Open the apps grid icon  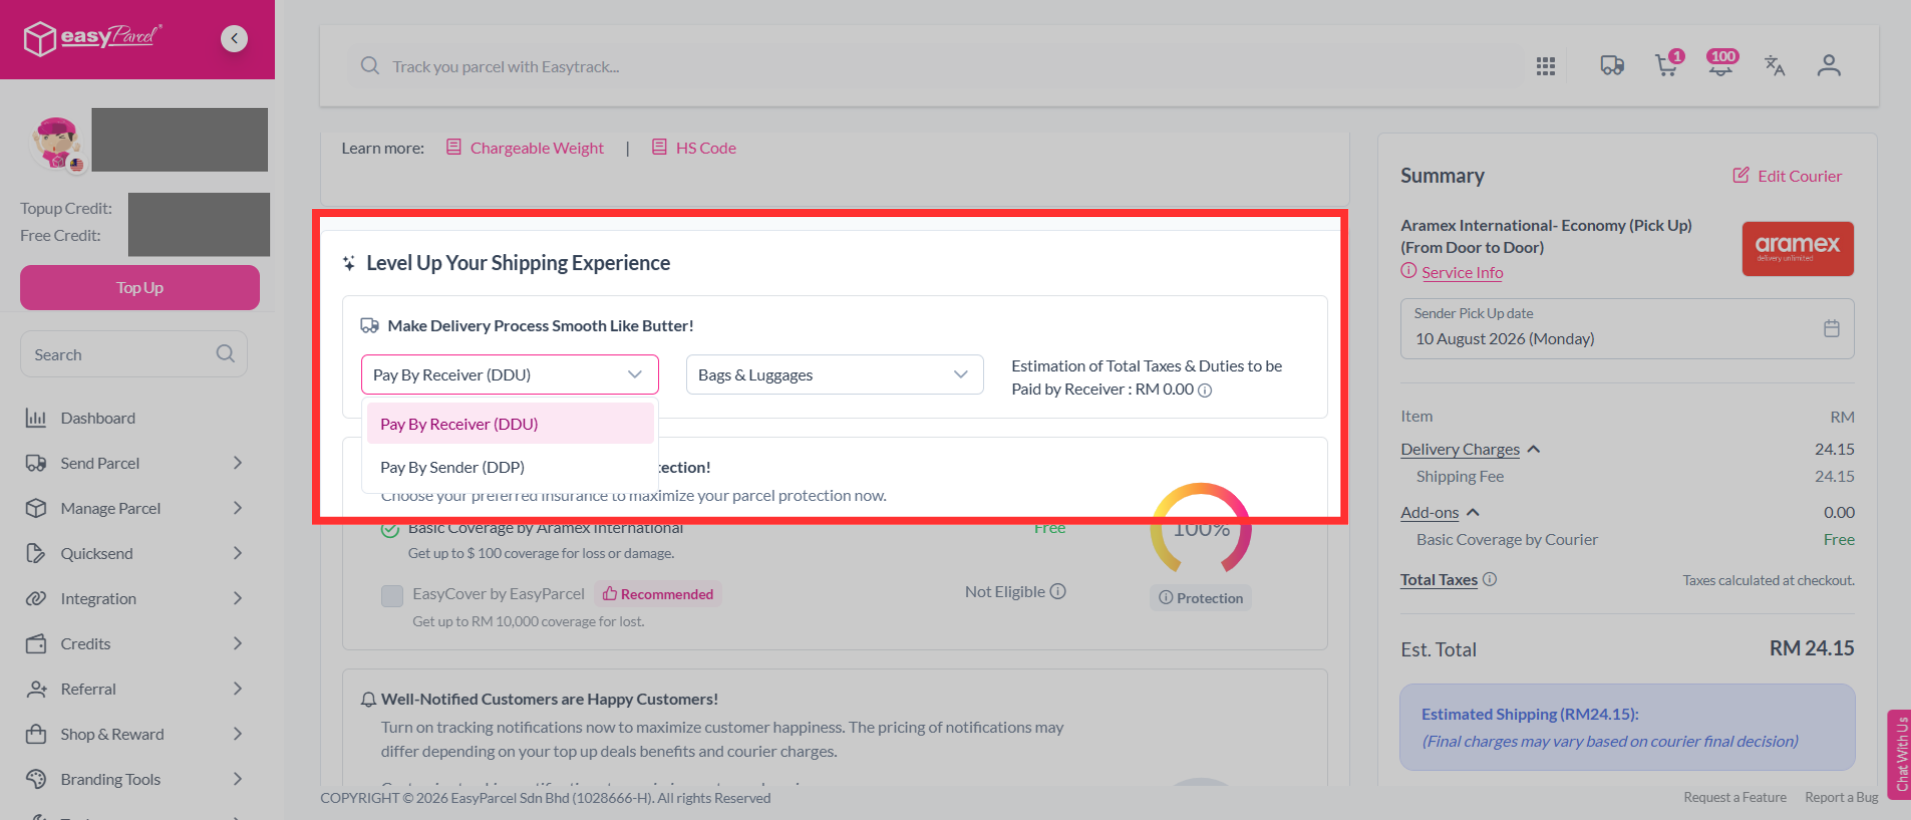pyautogui.click(x=1546, y=66)
